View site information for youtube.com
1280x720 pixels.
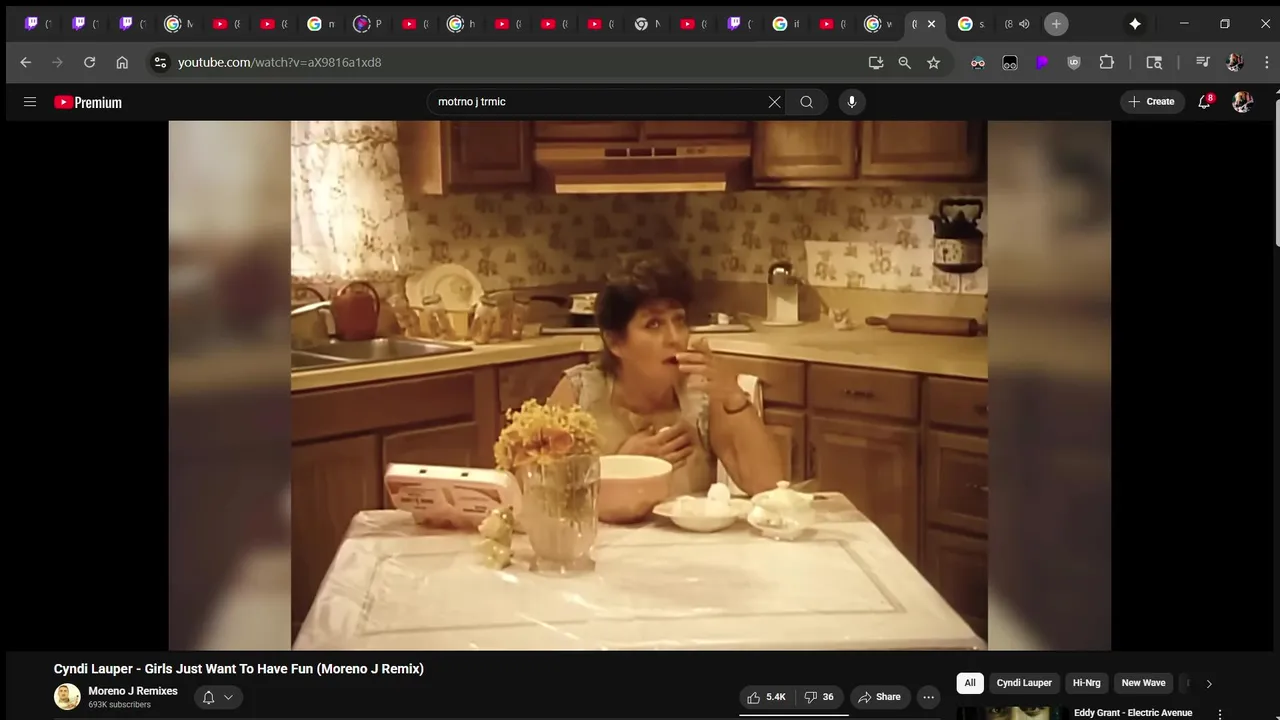(x=160, y=62)
